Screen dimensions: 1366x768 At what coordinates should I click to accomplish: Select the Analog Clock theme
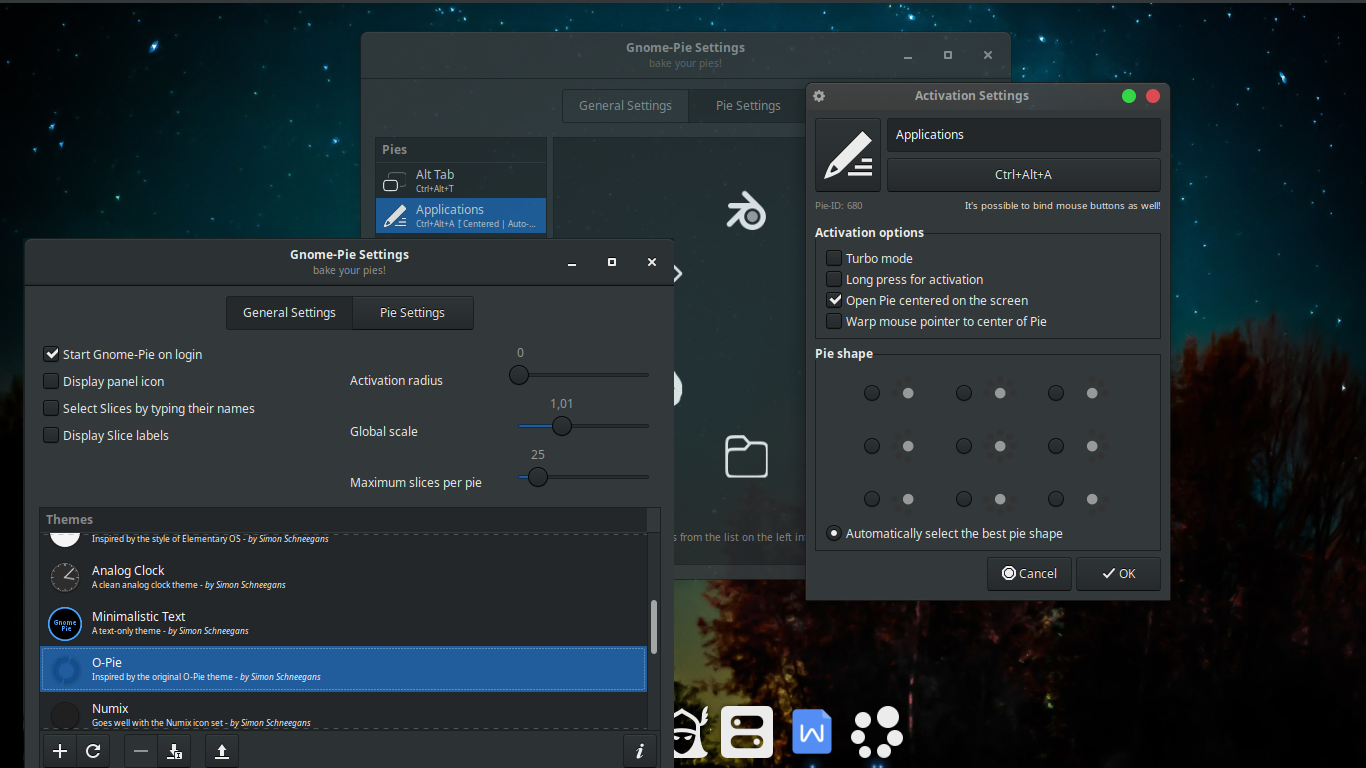(x=300, y=577)
